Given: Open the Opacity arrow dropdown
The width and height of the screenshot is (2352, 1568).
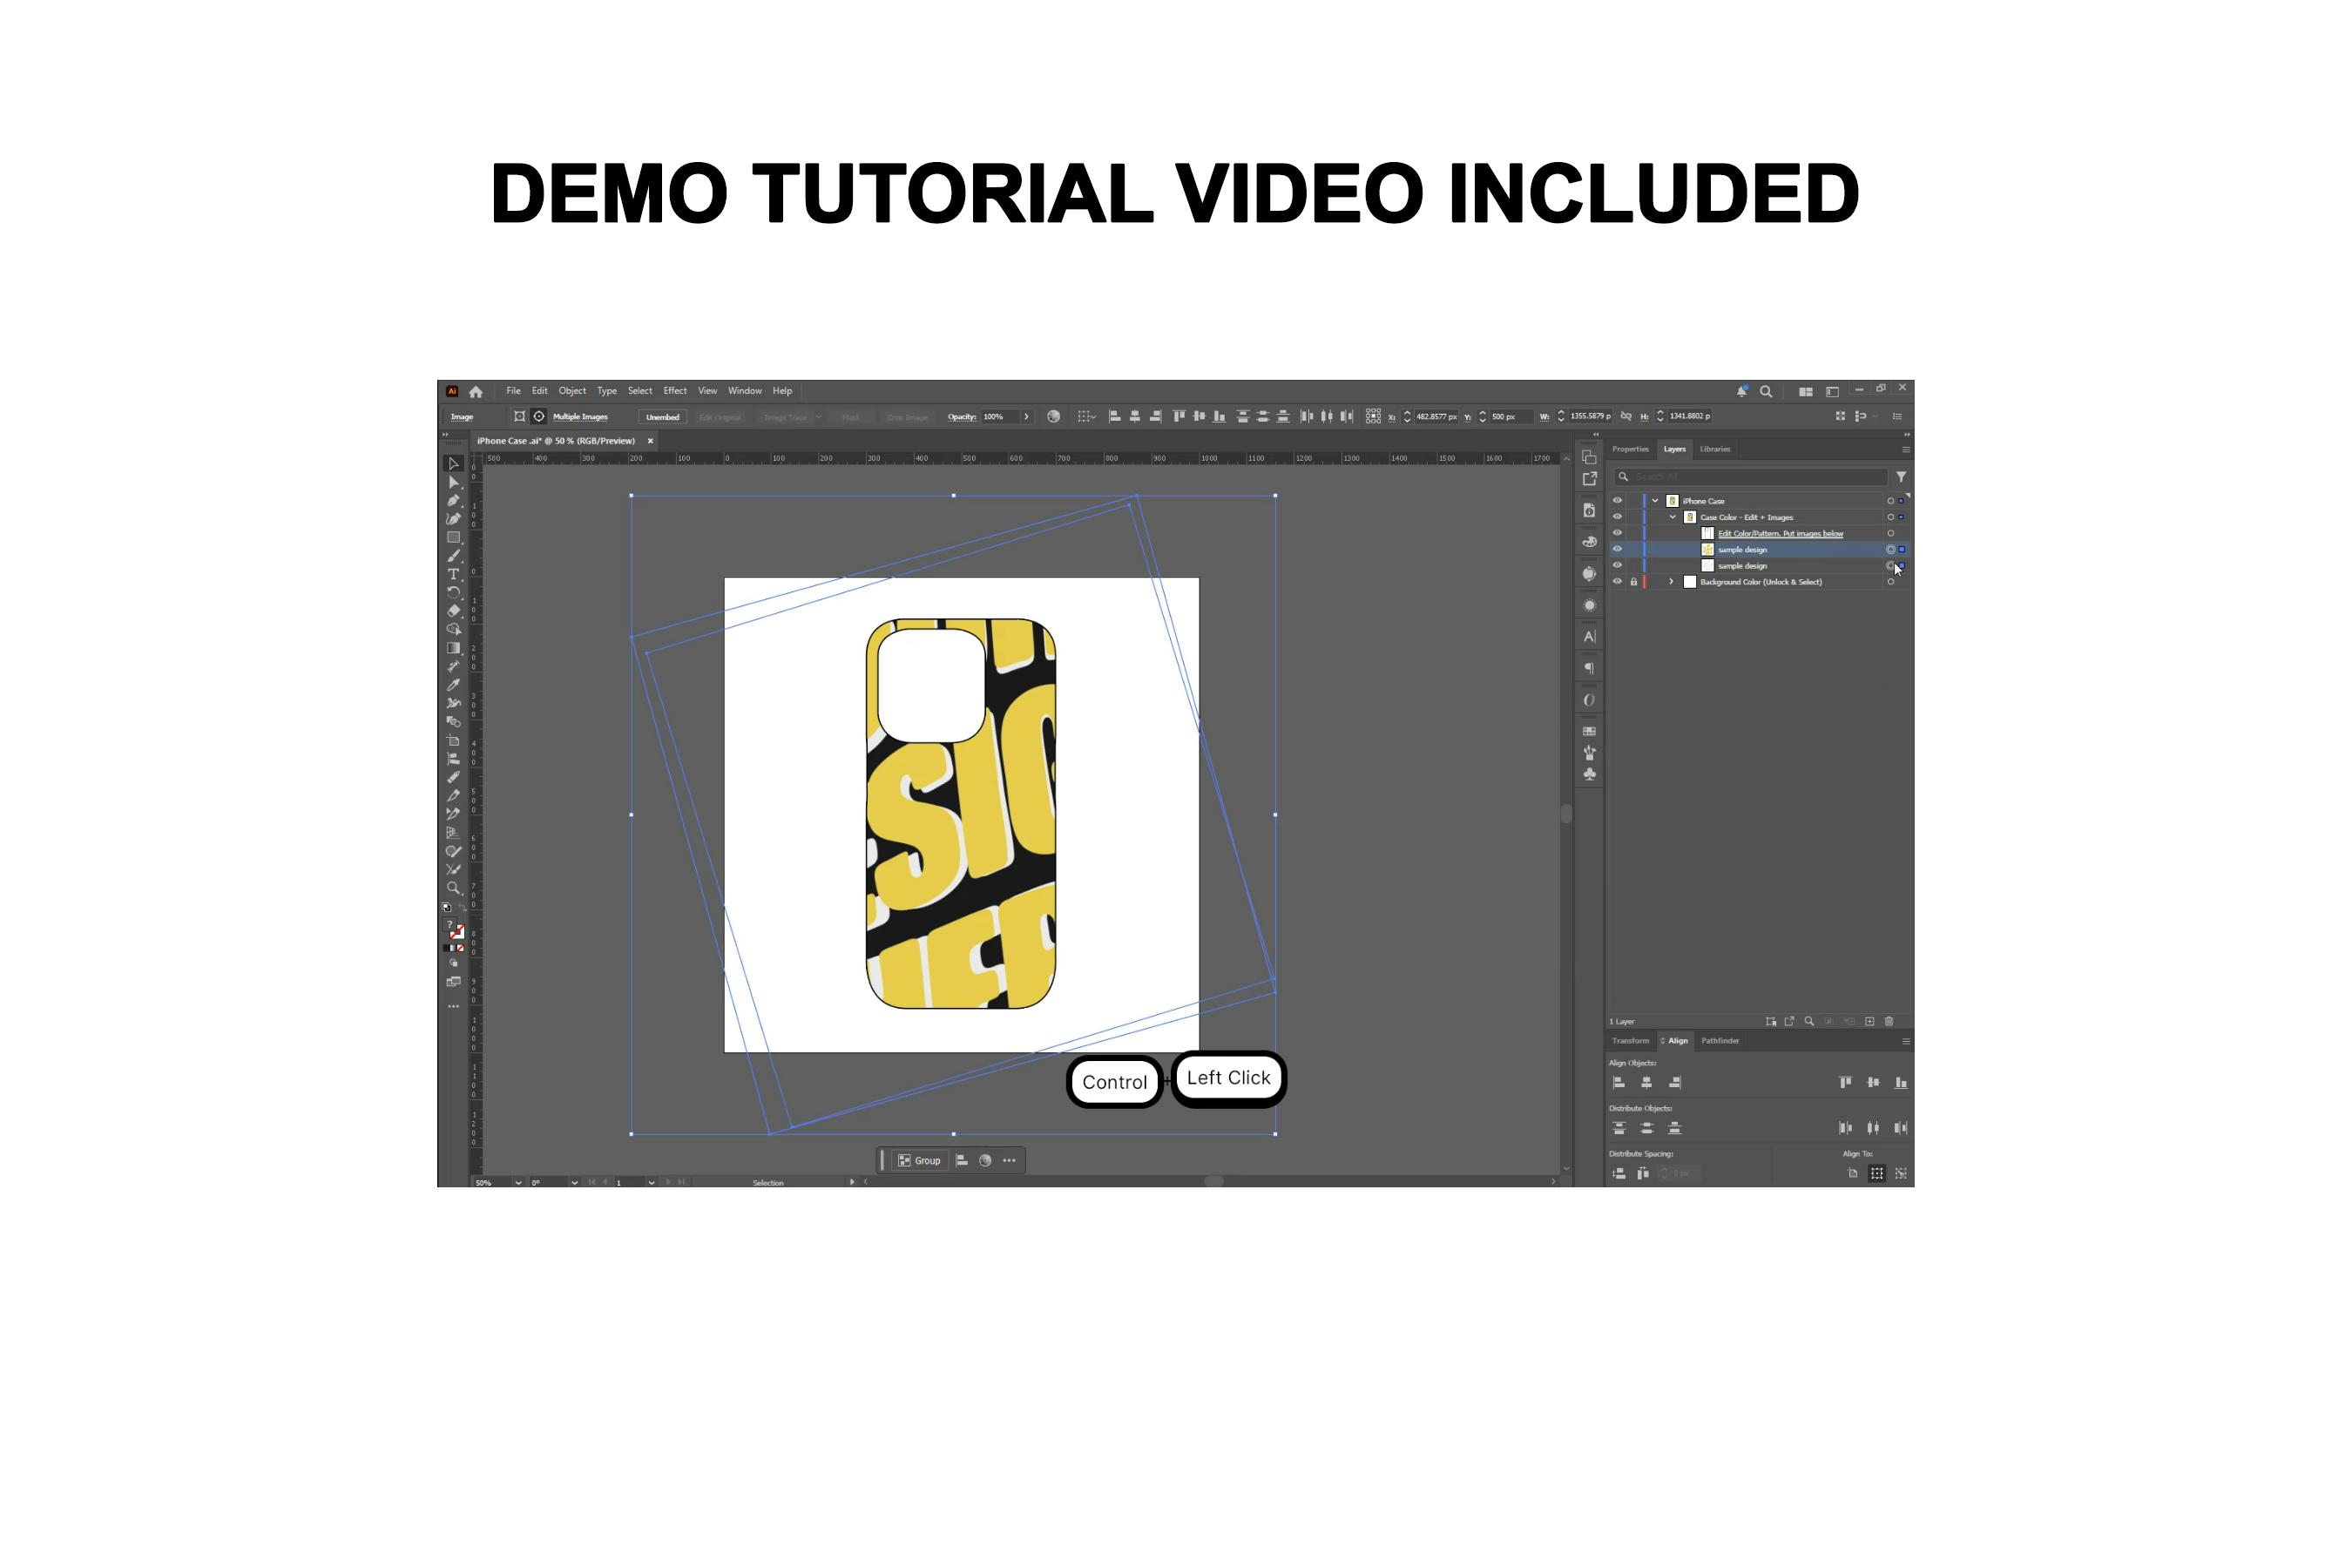Looking at the screenshot, I should tap(1026, 416).
